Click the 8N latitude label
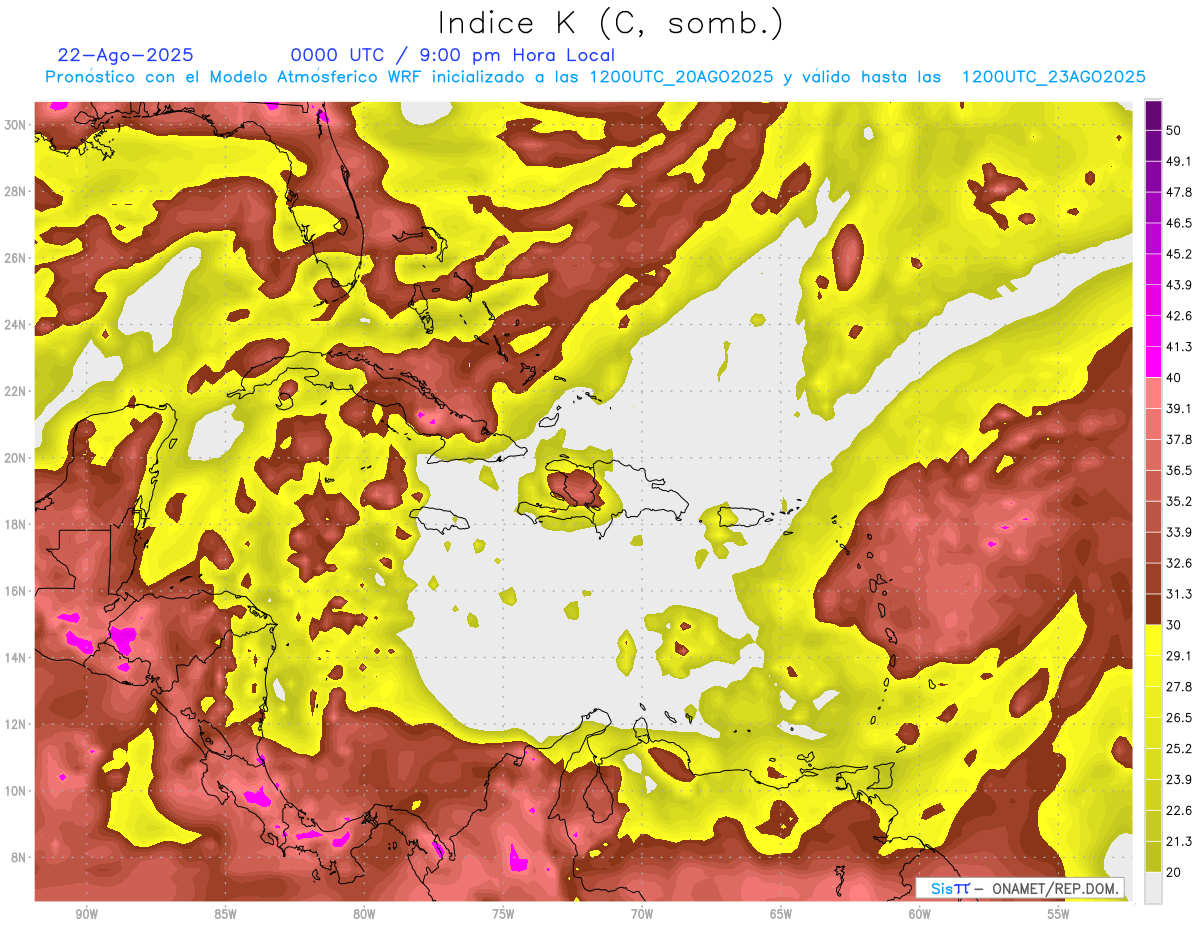Image resolution: width=1200 pixels, height=927 pixels. [x=20, y=858]
